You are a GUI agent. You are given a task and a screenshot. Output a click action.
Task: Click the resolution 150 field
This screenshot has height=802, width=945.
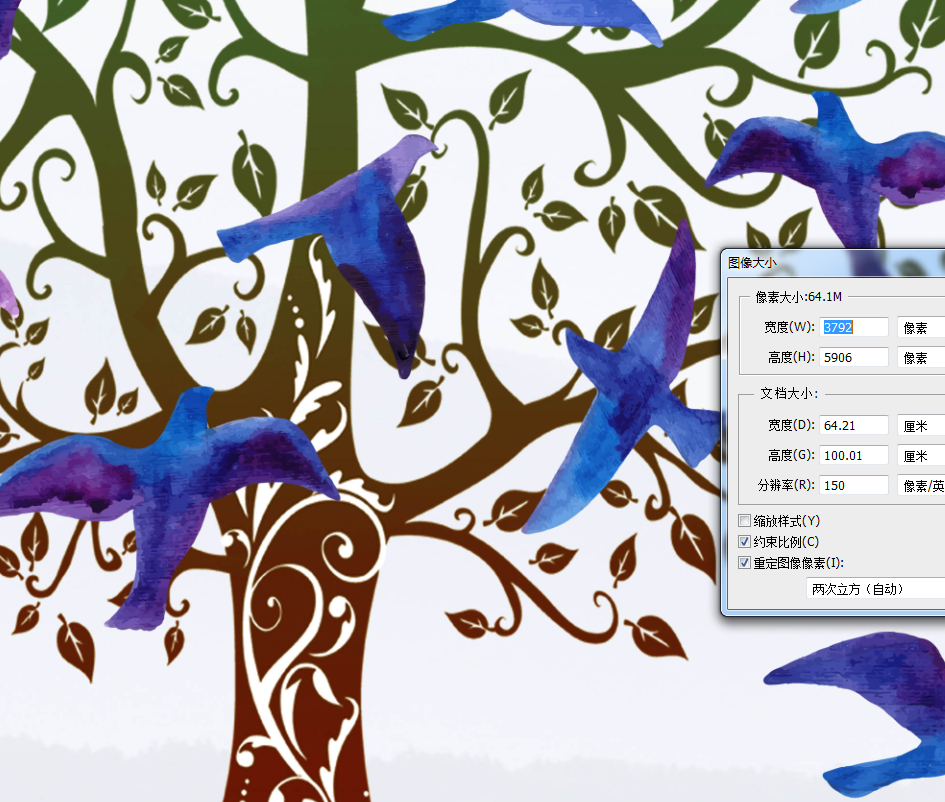click(853, 486)
